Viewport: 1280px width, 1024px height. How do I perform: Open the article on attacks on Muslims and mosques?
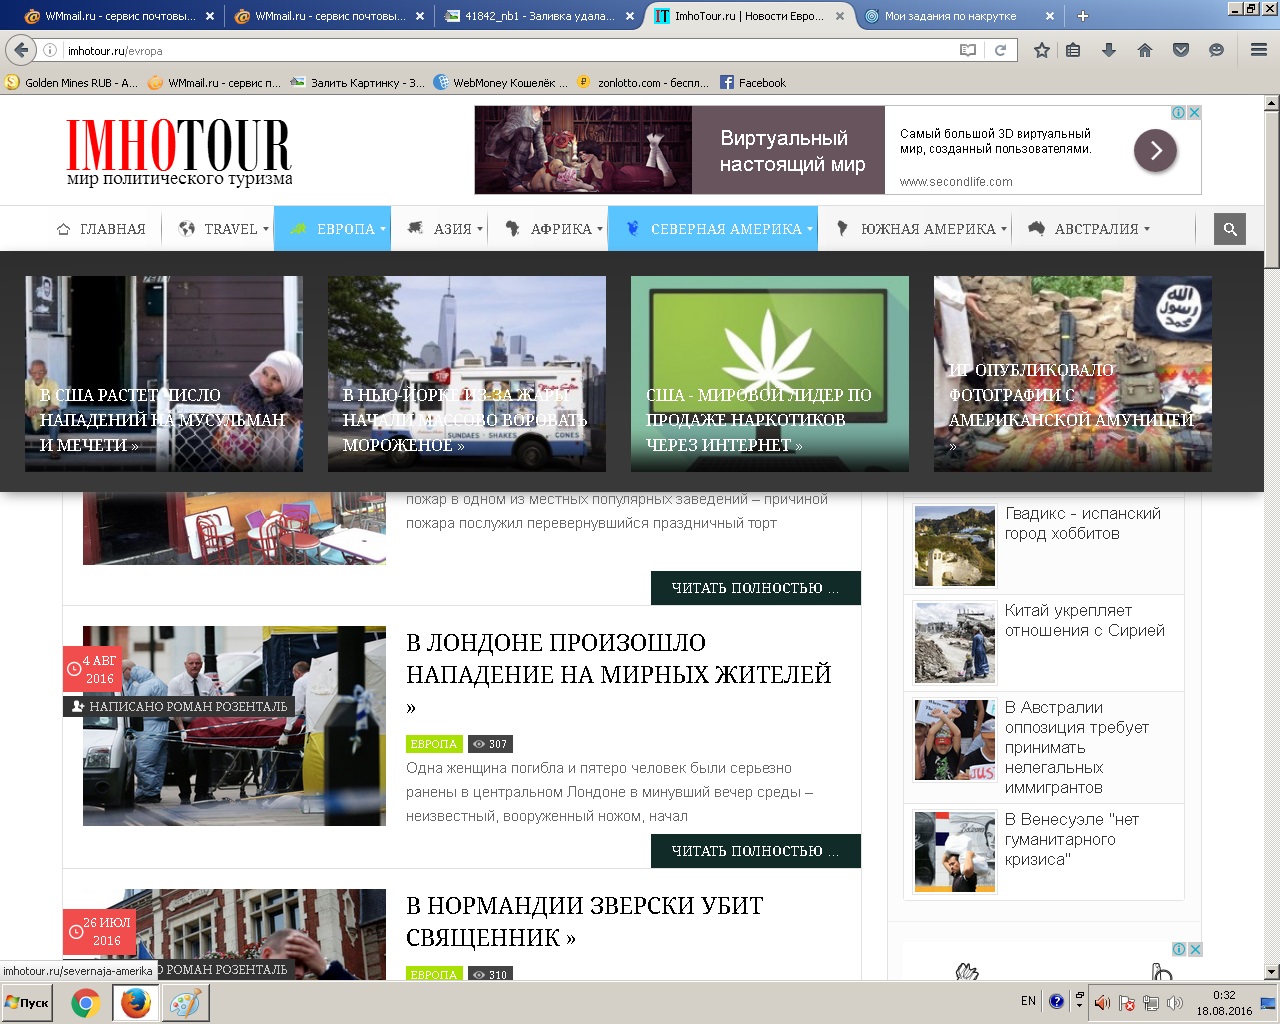point(164,373)
